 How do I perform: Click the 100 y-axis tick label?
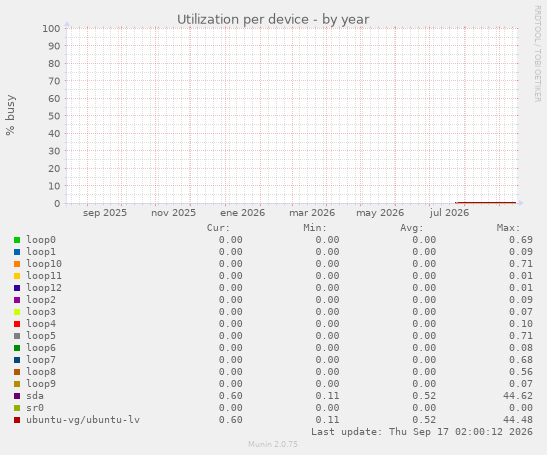(51, 28)
